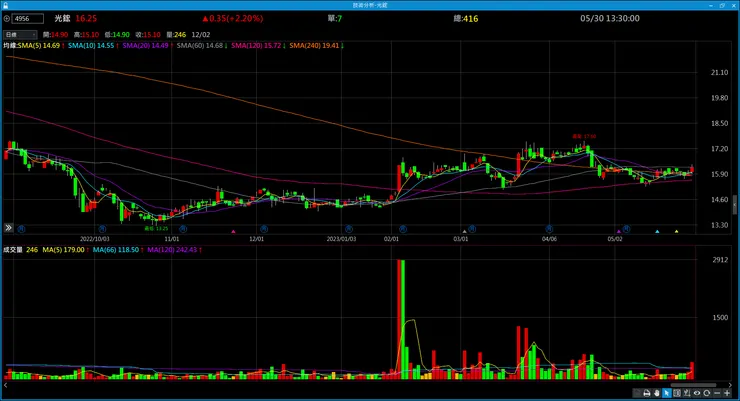740x401 pixels.
Task: Click the blue monthly marker near 12/01
Action: 264,229
